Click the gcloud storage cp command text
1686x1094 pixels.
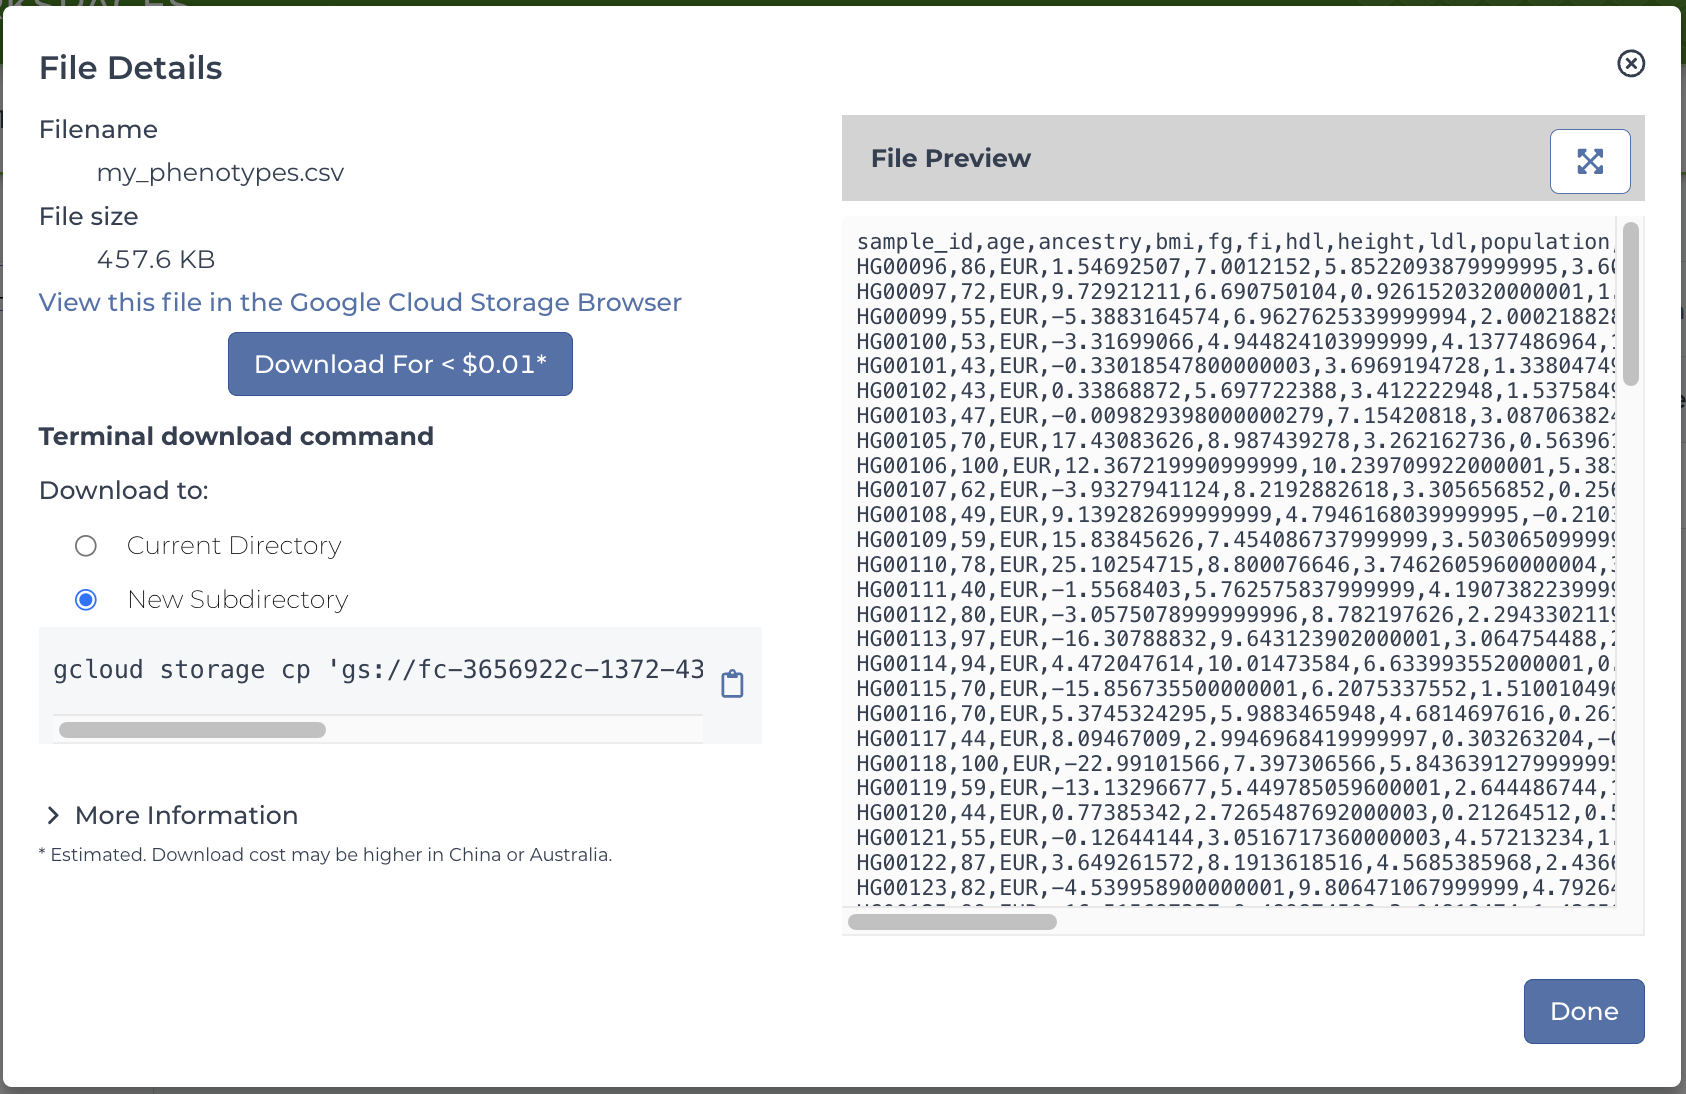379,669
